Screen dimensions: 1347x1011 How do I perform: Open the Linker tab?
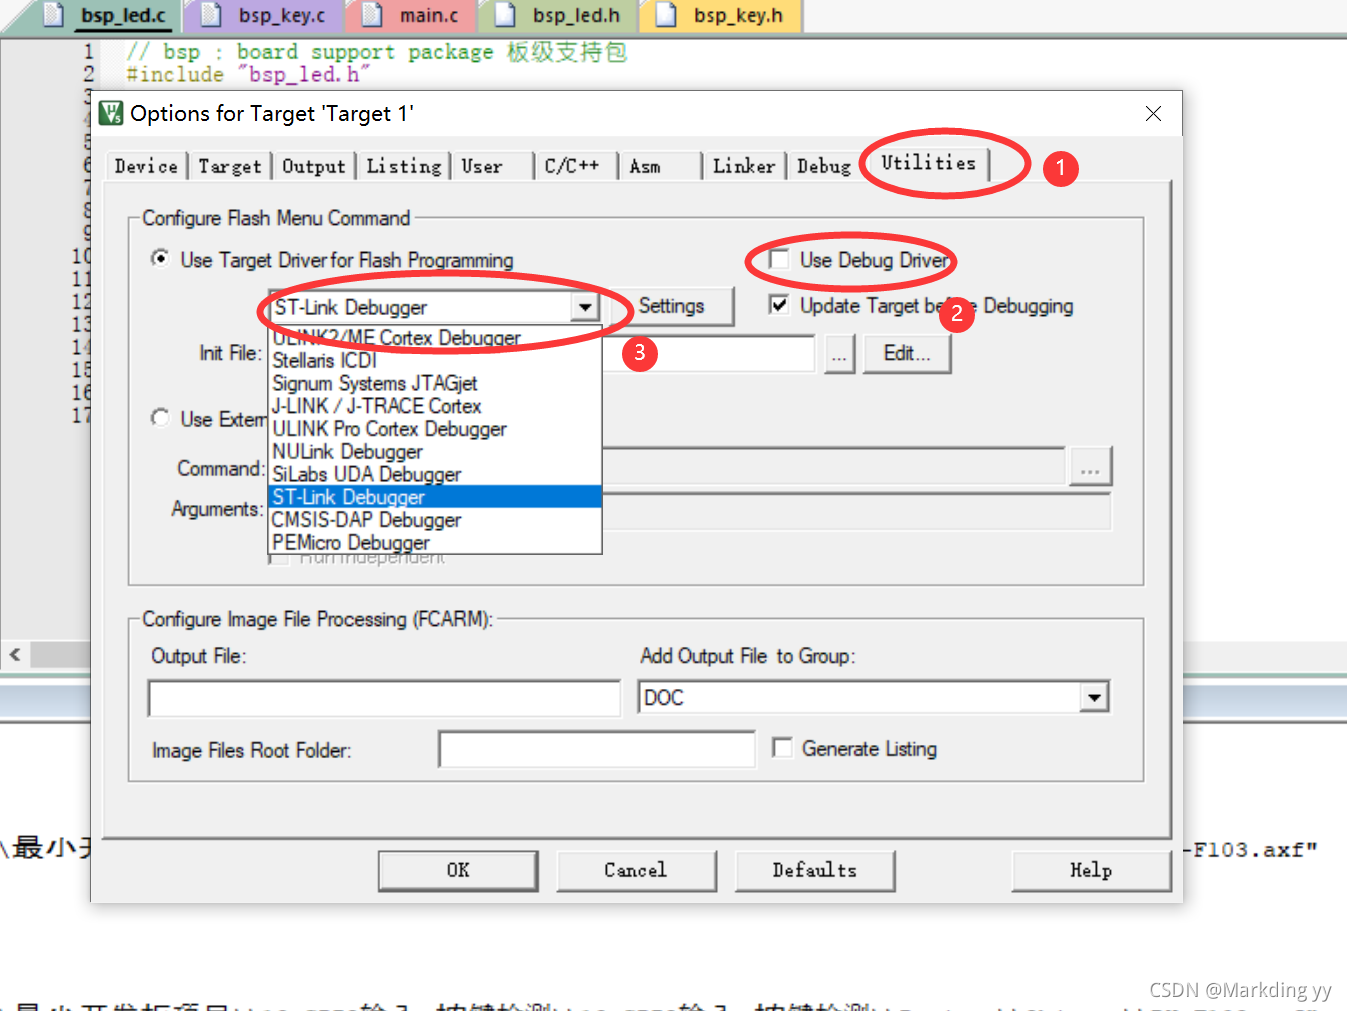coord(744,167)
